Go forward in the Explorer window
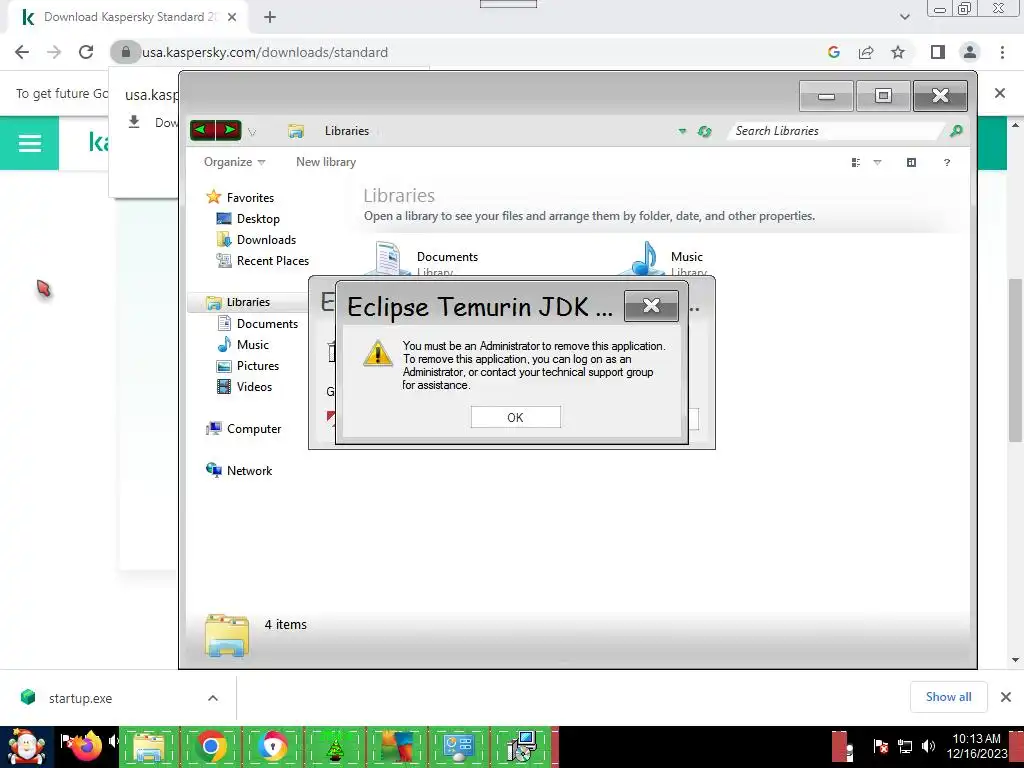Viewport: 1024px width, 768px height. [229, 130]
